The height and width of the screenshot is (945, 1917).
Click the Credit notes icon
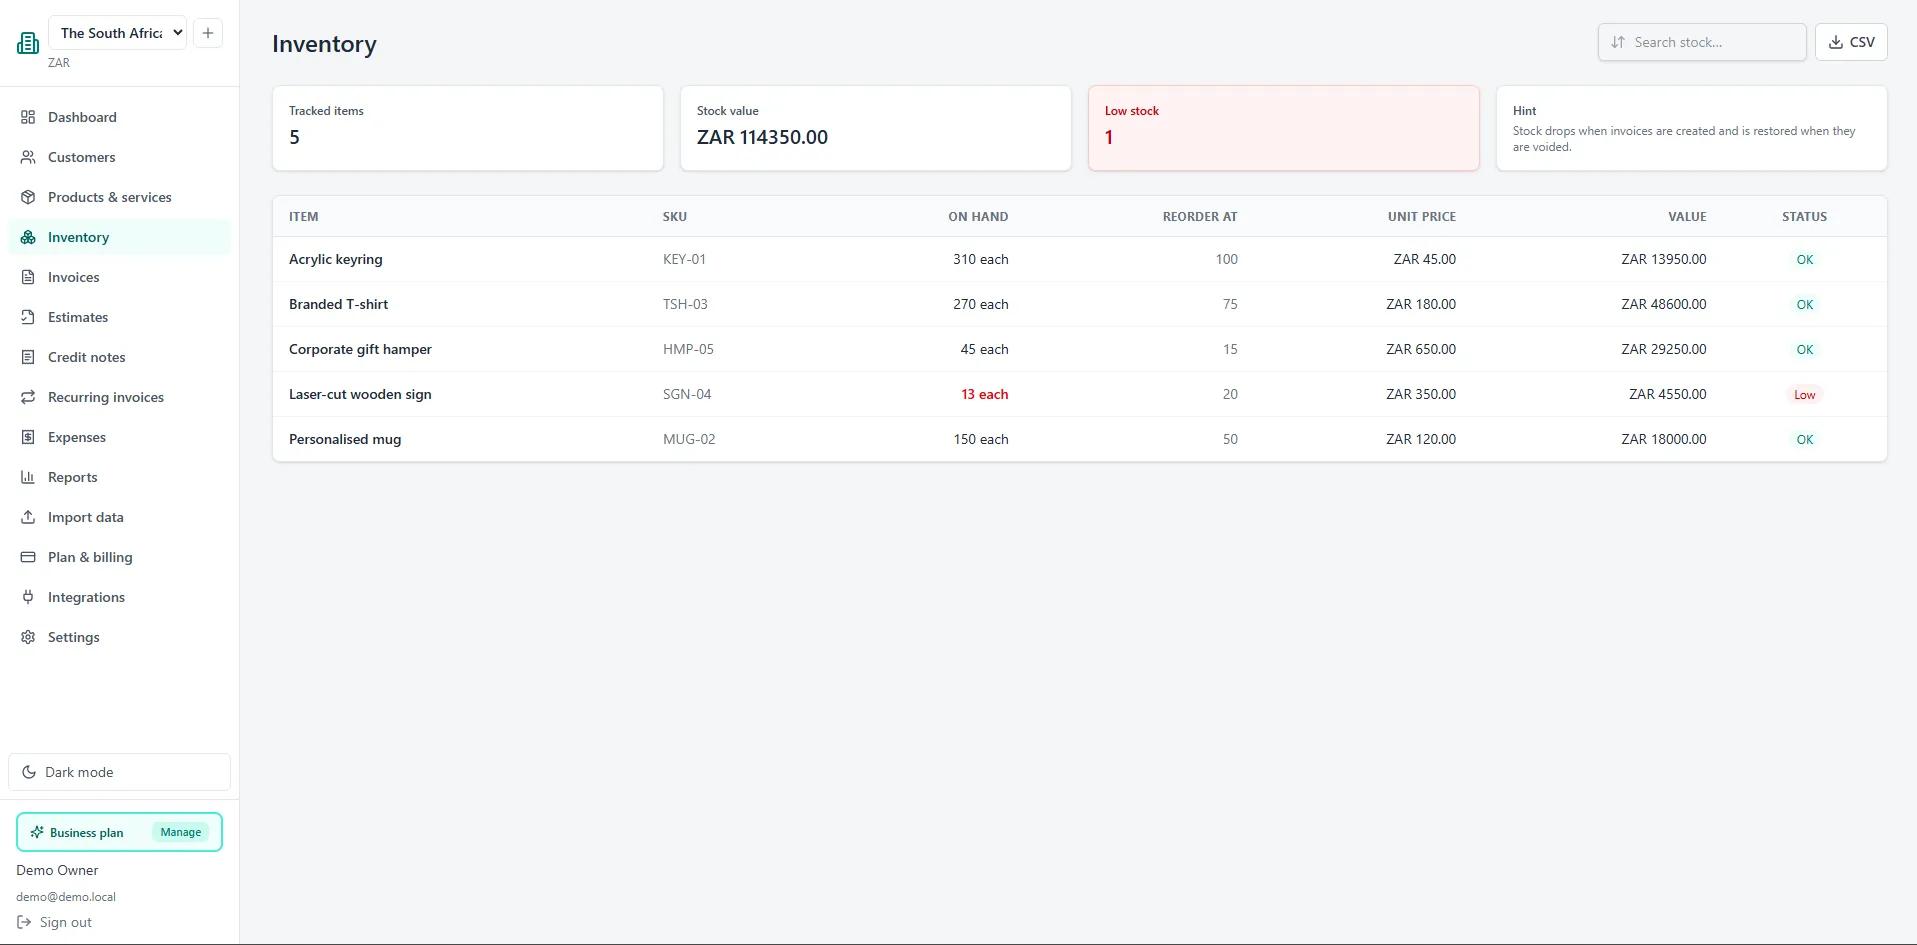click(x=28, y=357)
